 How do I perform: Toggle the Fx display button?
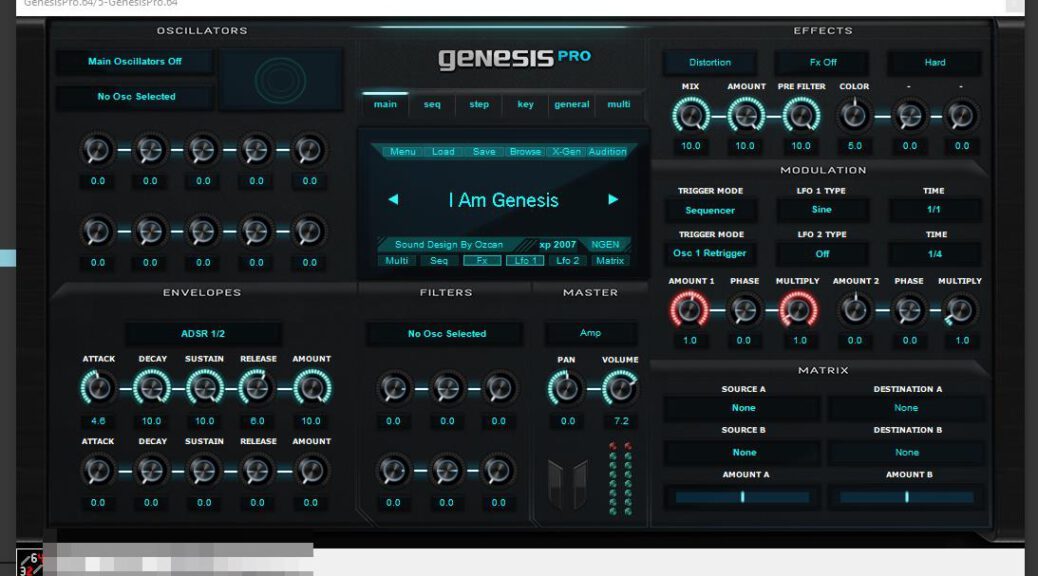click(482, 261)
